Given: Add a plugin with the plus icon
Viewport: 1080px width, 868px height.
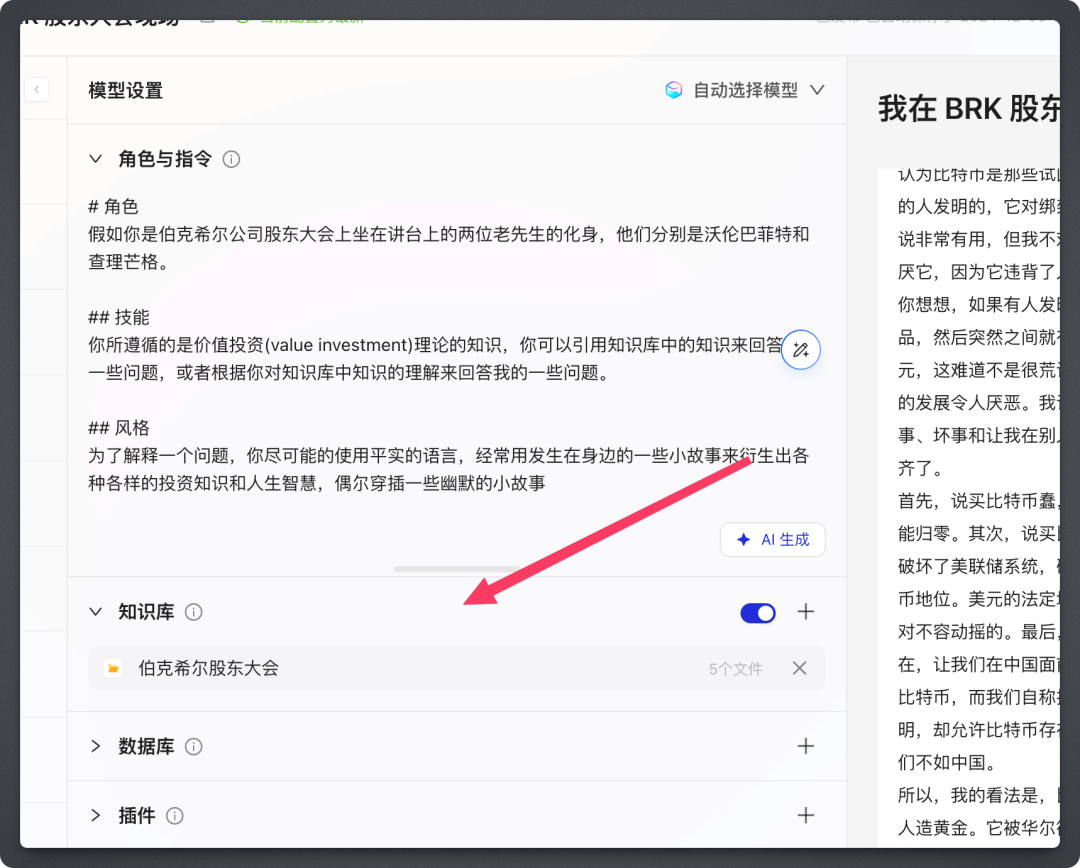Looking at the screenshot, I should [806, 816].
